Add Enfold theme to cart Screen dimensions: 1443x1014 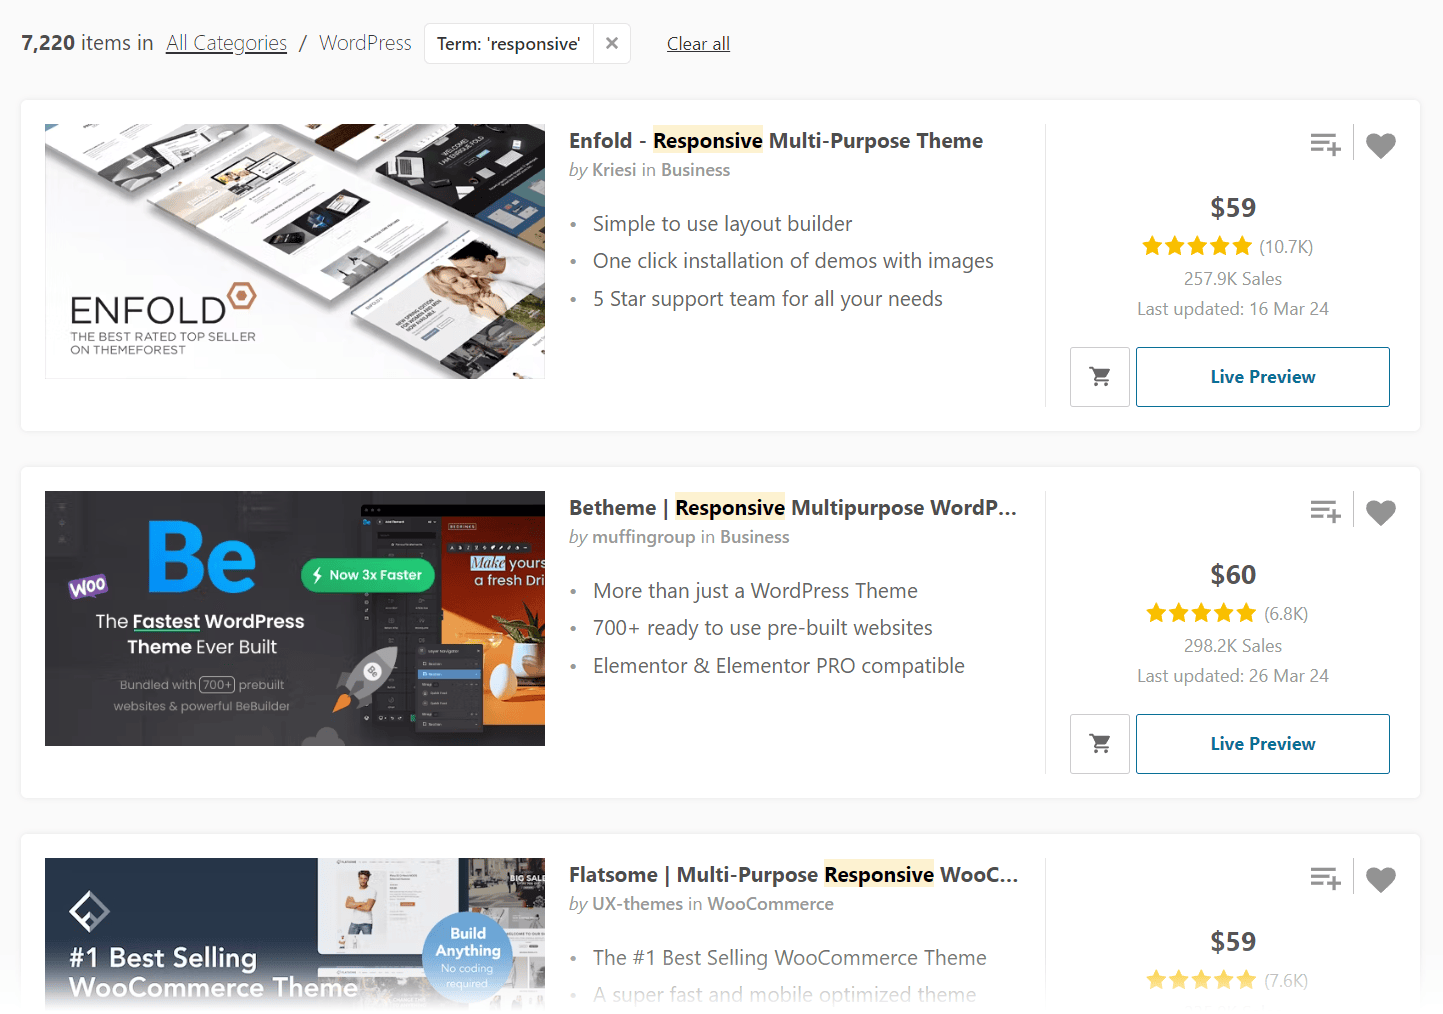(1100, 377)
